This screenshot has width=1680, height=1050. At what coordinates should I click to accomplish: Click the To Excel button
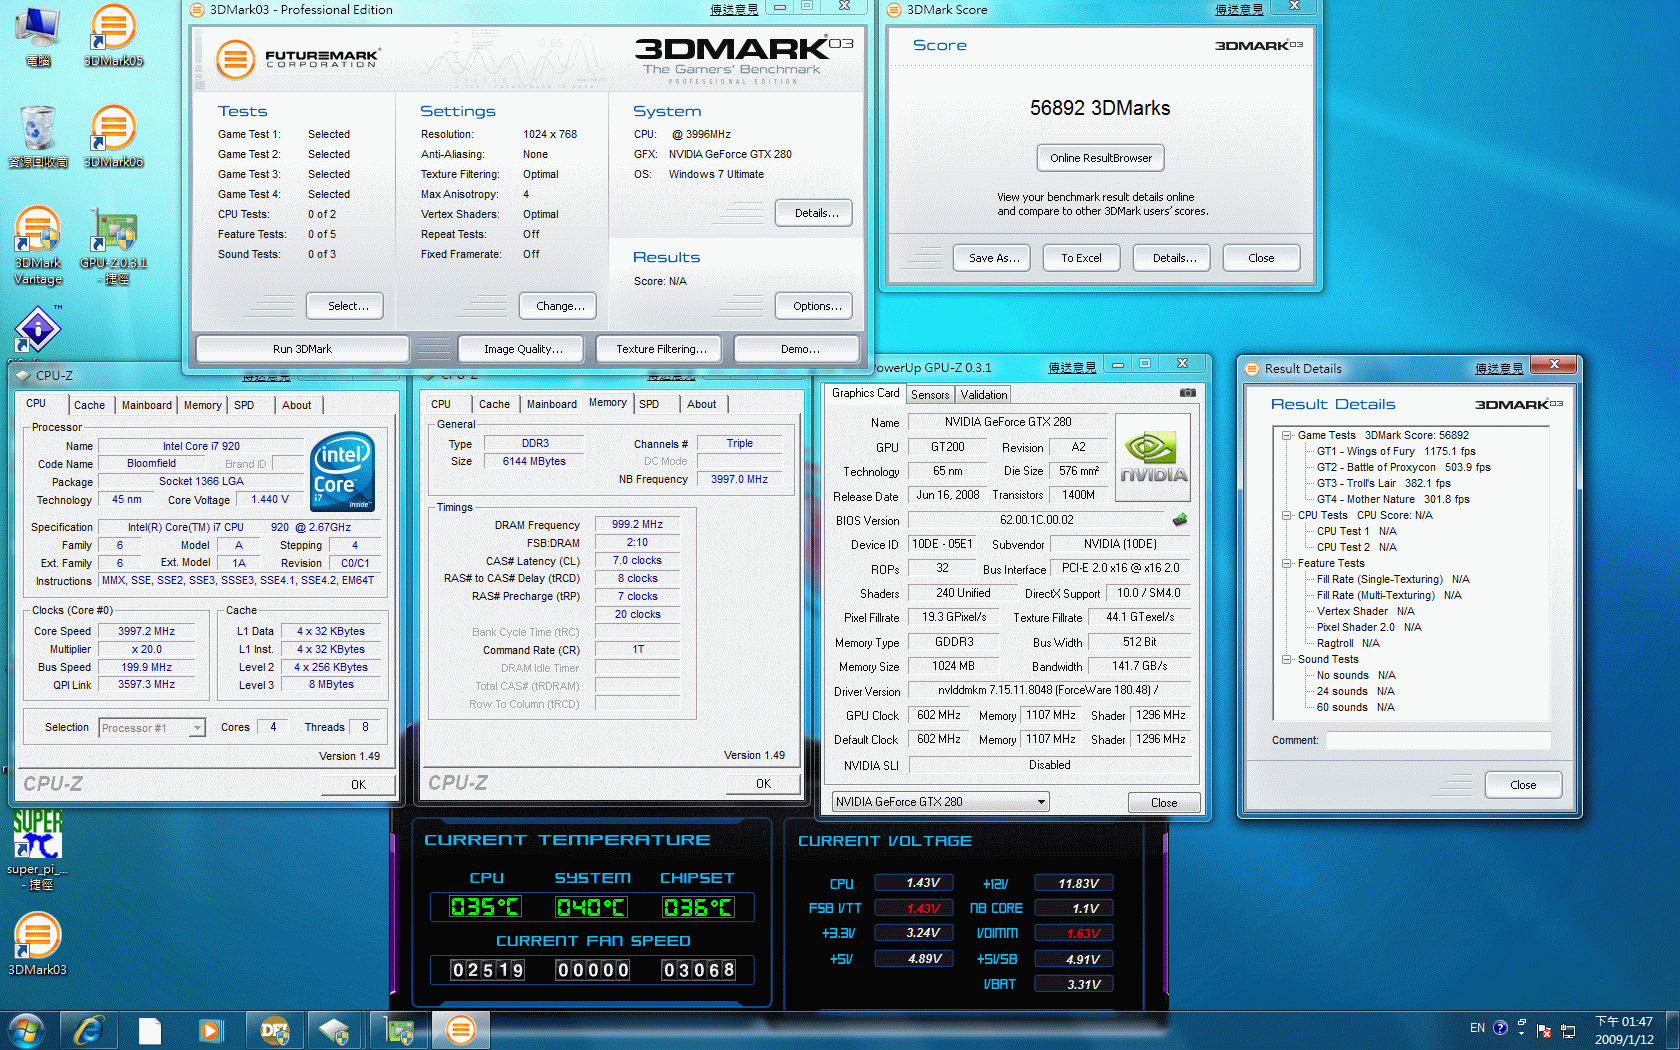(x=1081, y=258)
